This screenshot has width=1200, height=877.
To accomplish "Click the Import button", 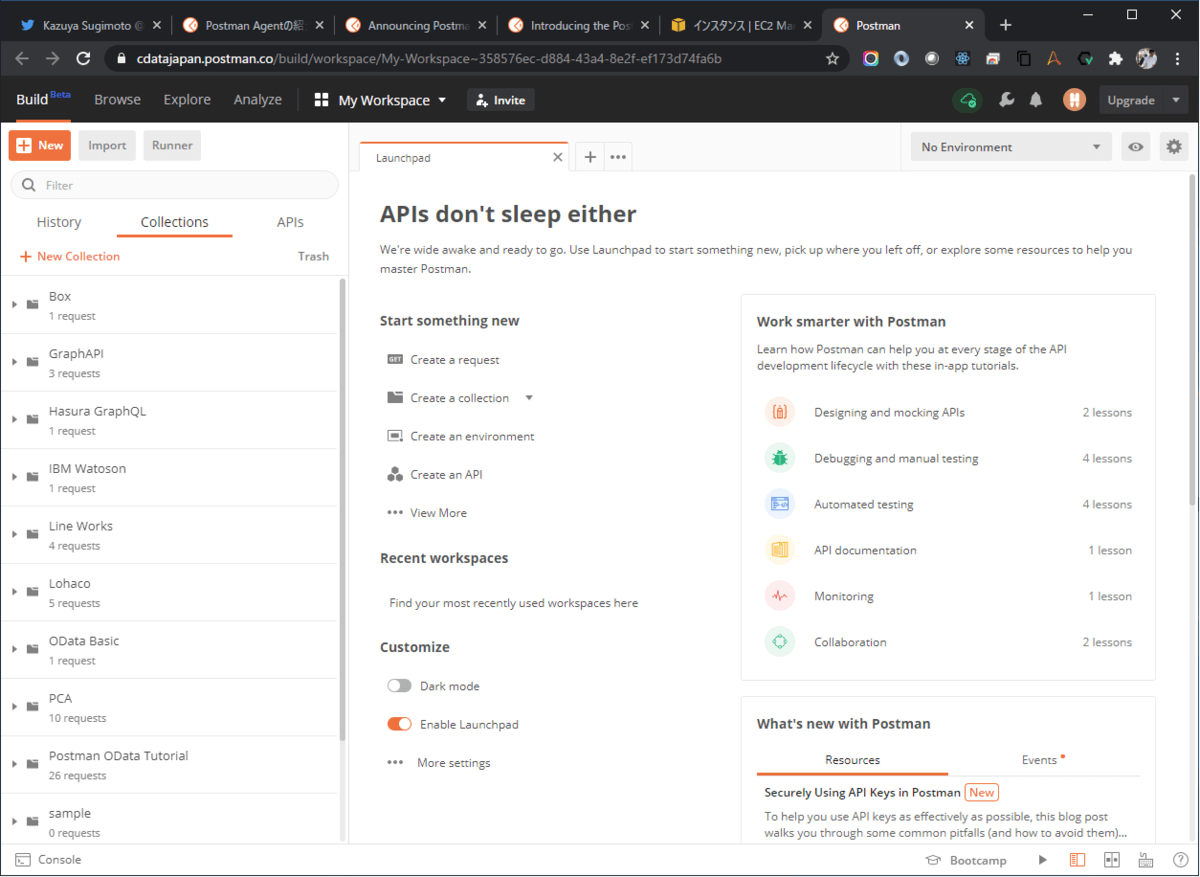I will pyautogui.click(x=107, y=145).
